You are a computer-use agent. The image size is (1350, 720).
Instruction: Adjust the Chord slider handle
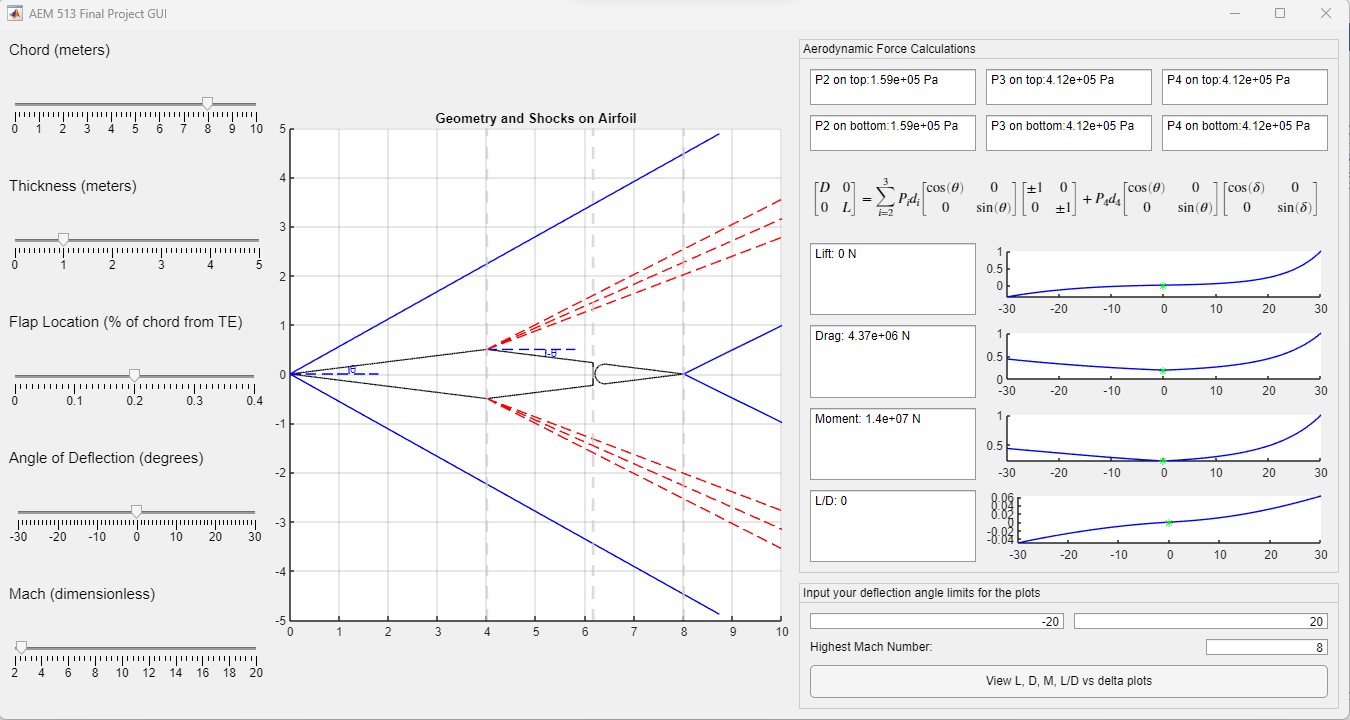click(x=208, y=102)
